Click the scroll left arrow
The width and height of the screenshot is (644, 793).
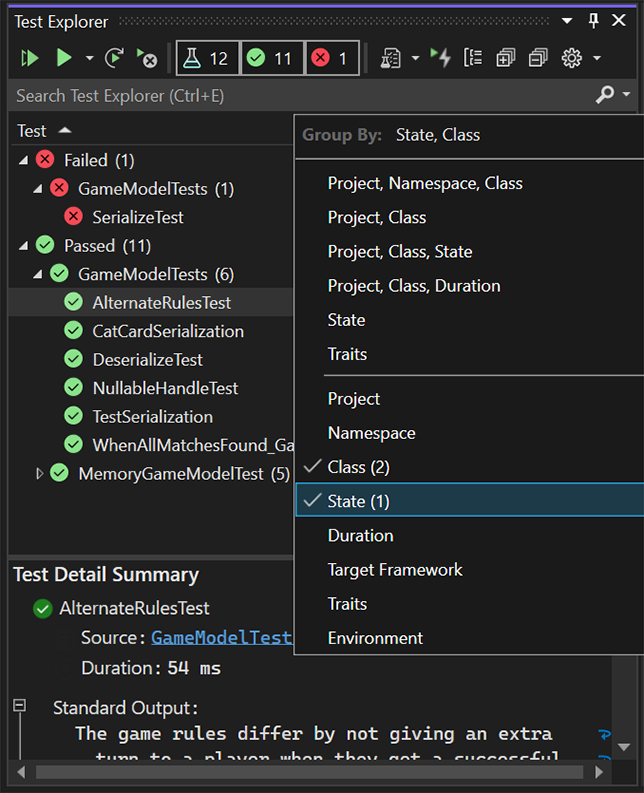coord(21,772)
